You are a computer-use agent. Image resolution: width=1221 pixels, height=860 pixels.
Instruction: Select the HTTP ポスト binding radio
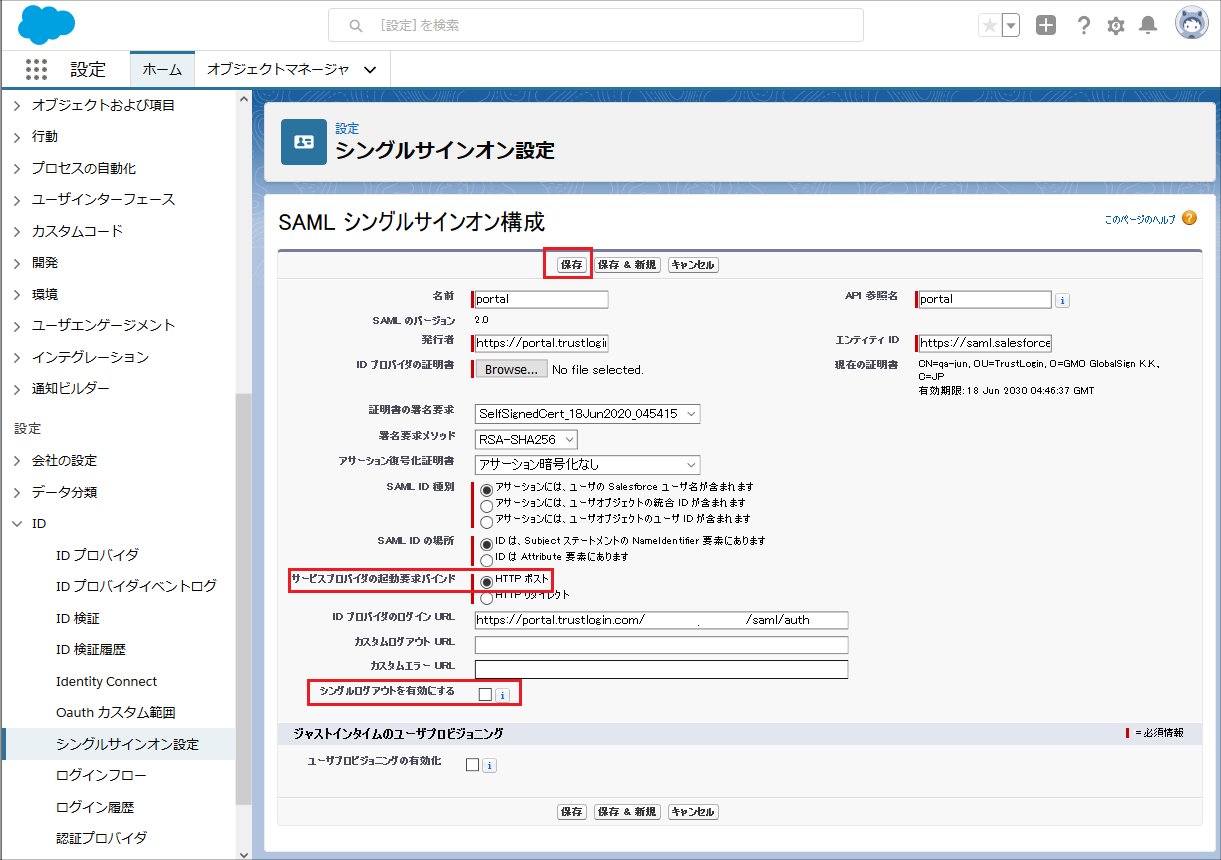[487, 581]
